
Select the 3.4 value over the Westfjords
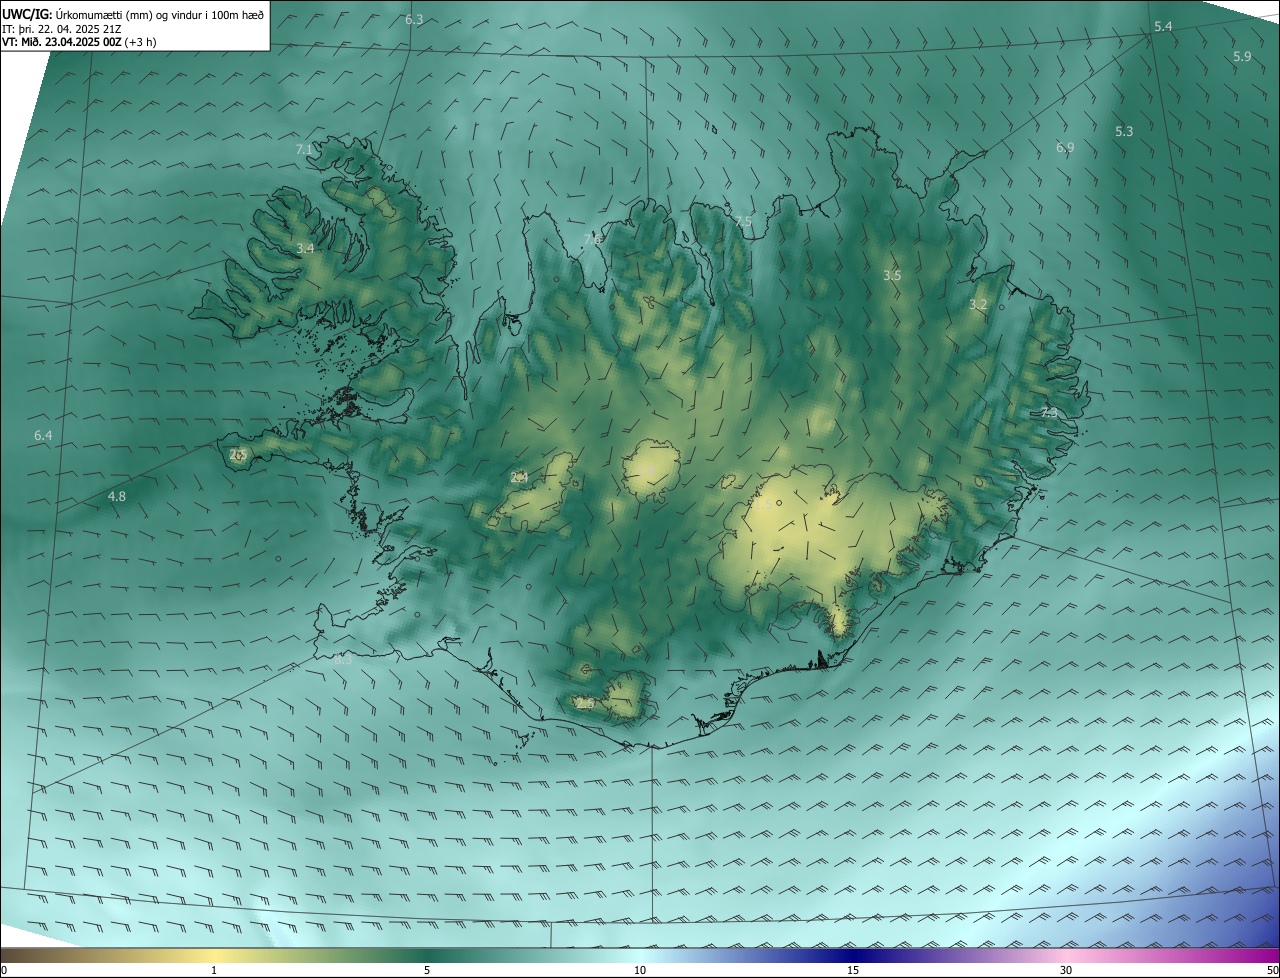[x=305, y=248]
